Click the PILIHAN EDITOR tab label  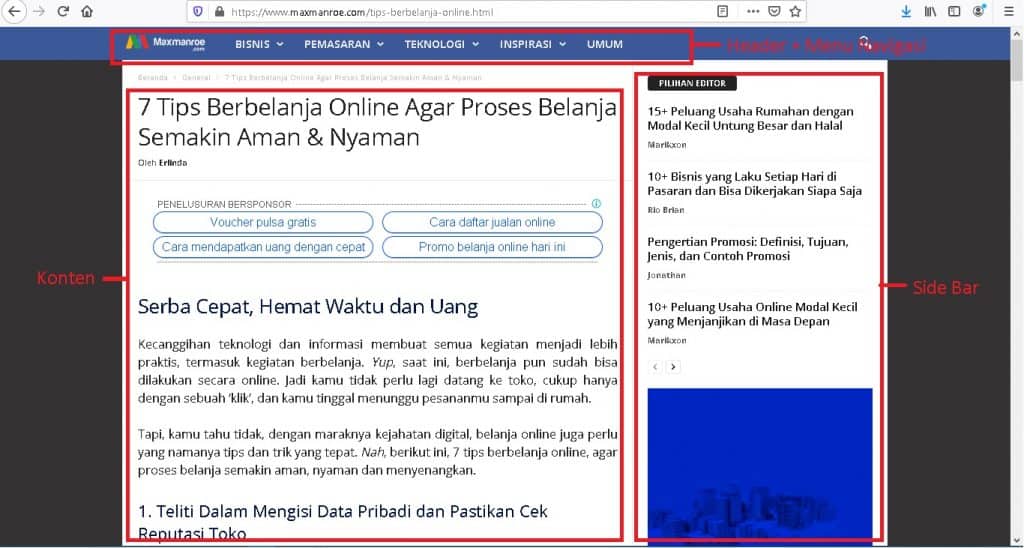[692, 84]
